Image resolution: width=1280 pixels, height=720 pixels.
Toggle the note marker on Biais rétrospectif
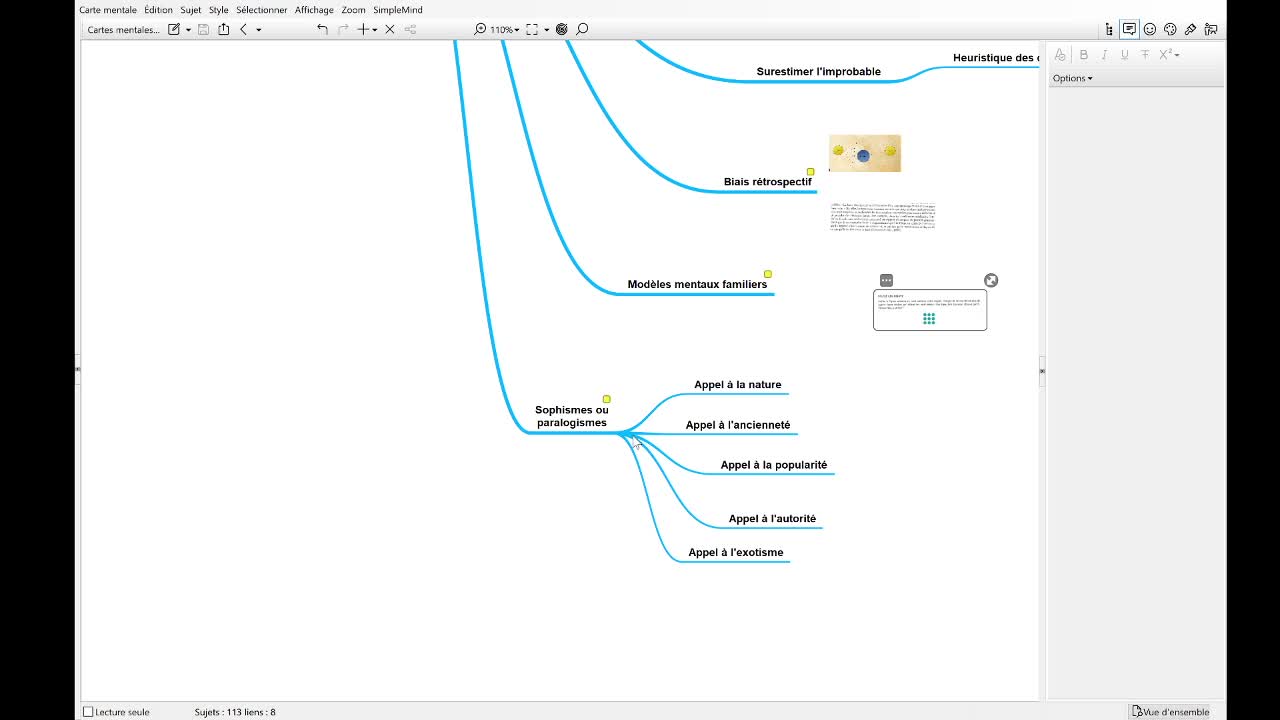pyautogui.click(x=810, y=172)
